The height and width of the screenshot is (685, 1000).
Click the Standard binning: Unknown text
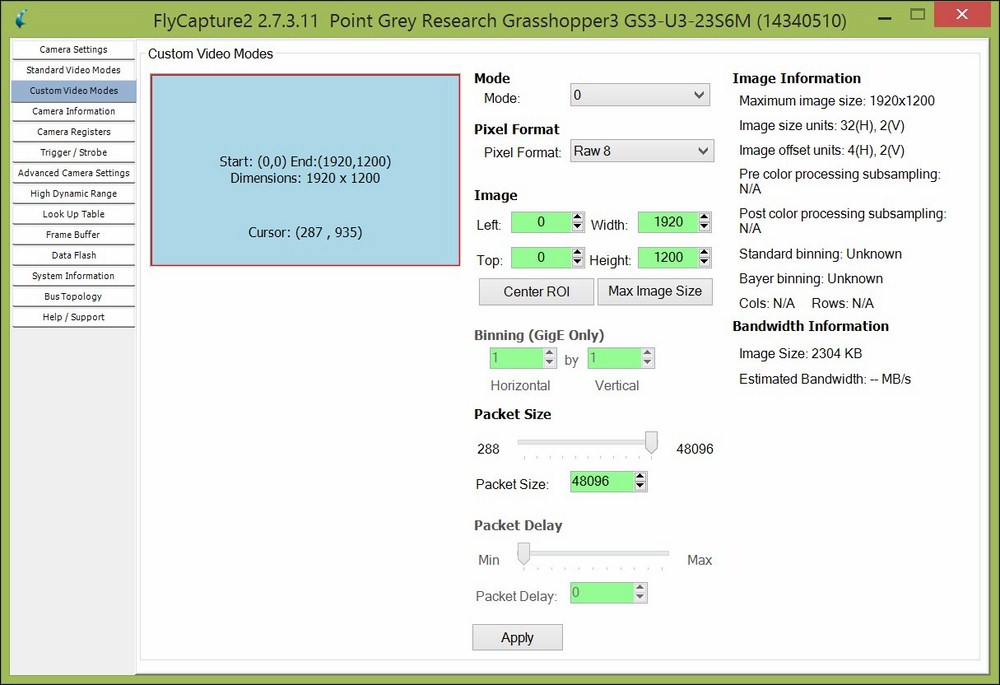tap(820, 254)
